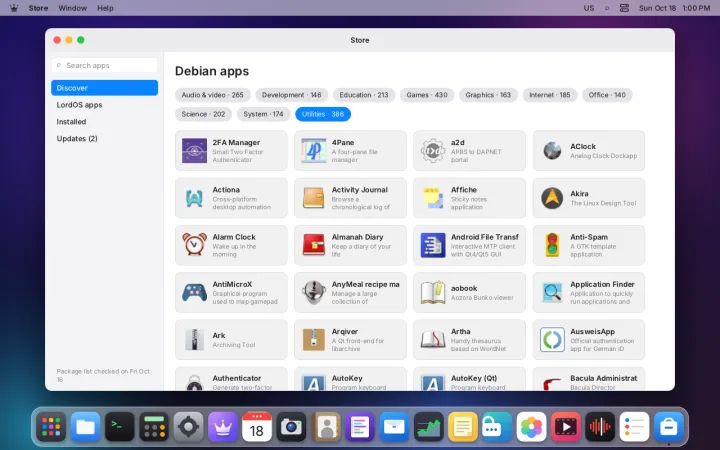
Task: Click the Ark archiving tool icon
Action: pyautogui.click(x=194, y=340)
